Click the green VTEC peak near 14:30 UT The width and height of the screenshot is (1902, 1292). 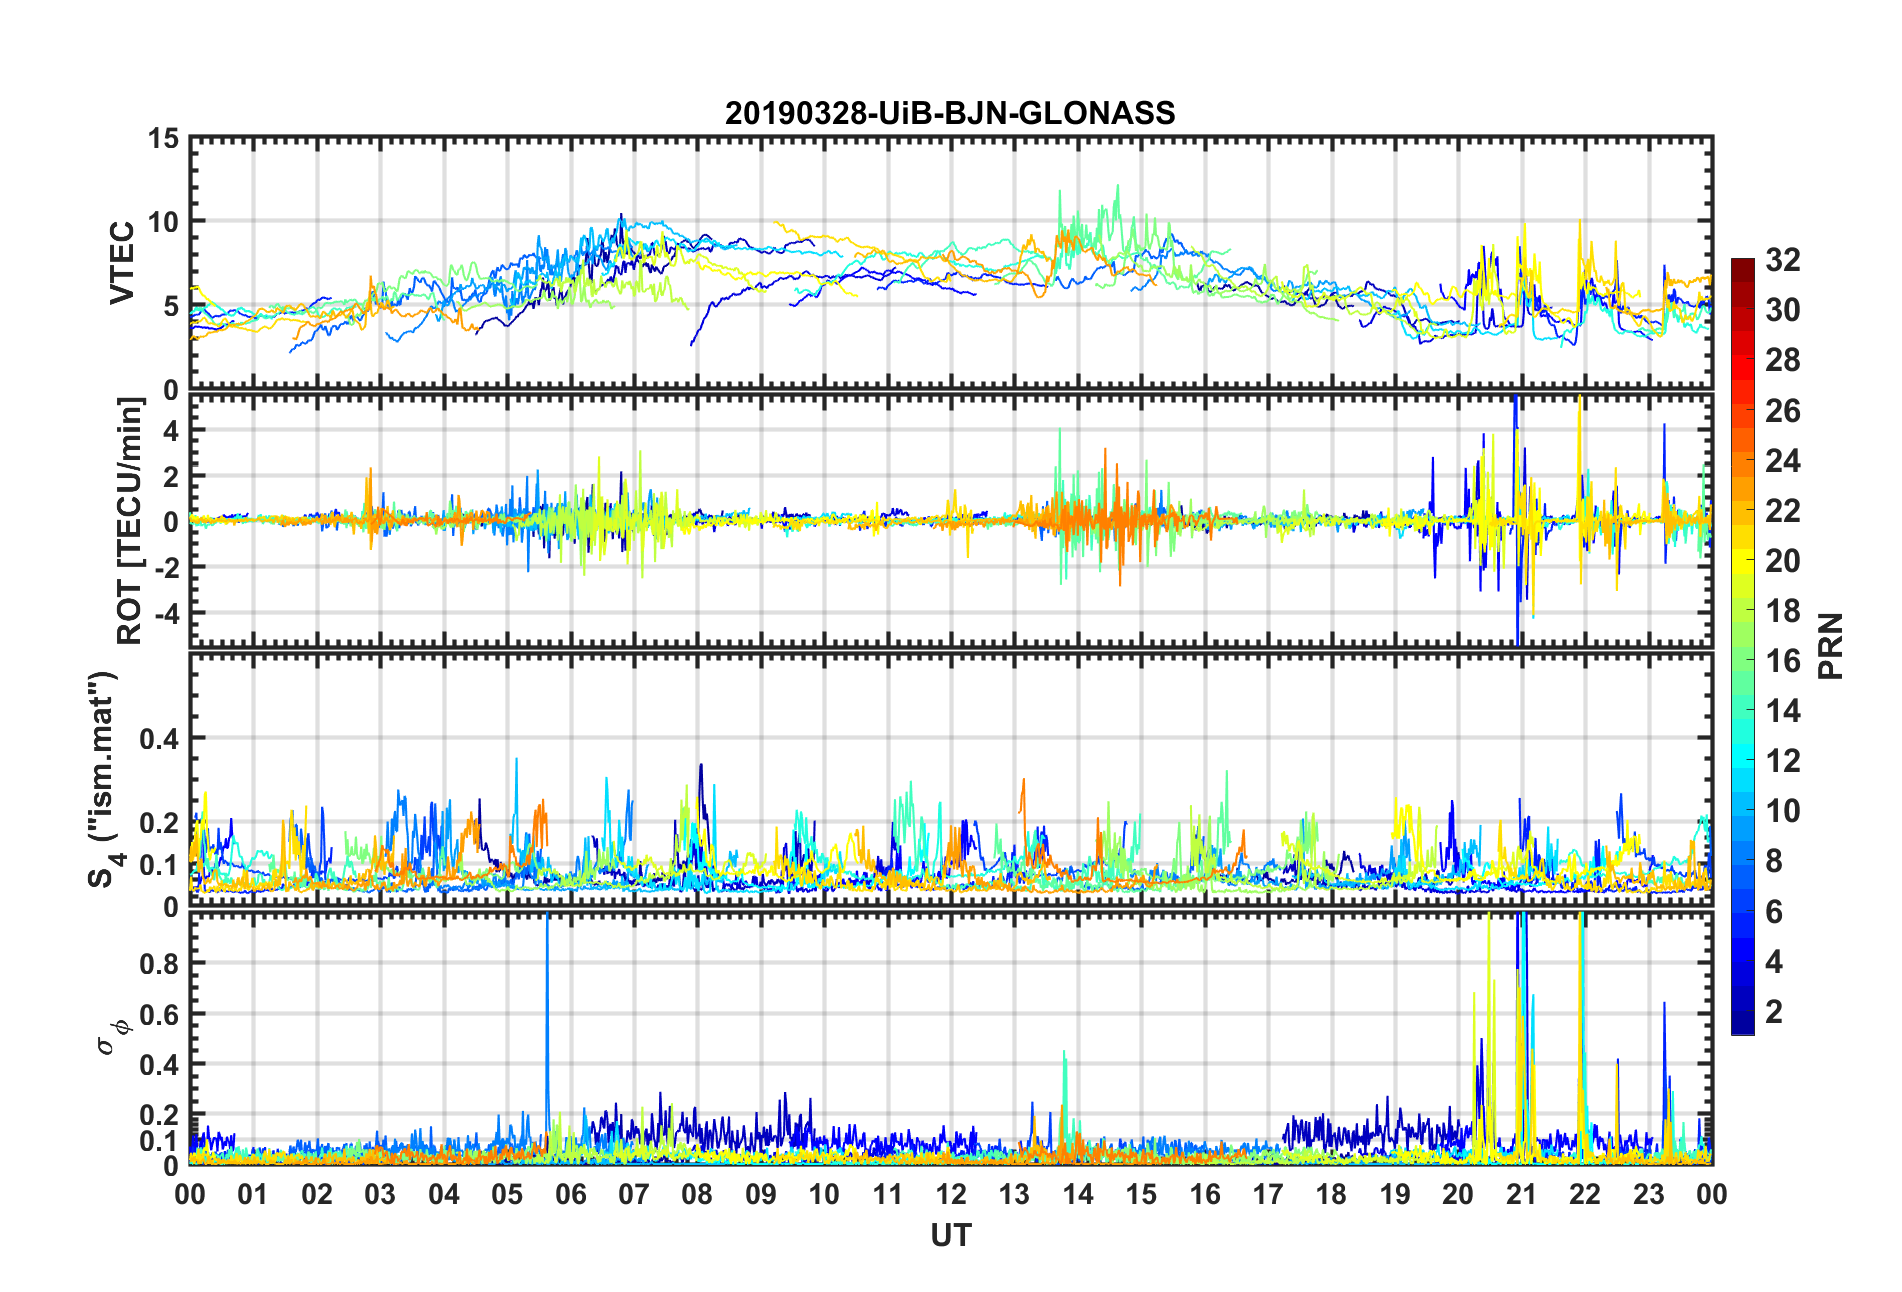[x=1117, y=190]
